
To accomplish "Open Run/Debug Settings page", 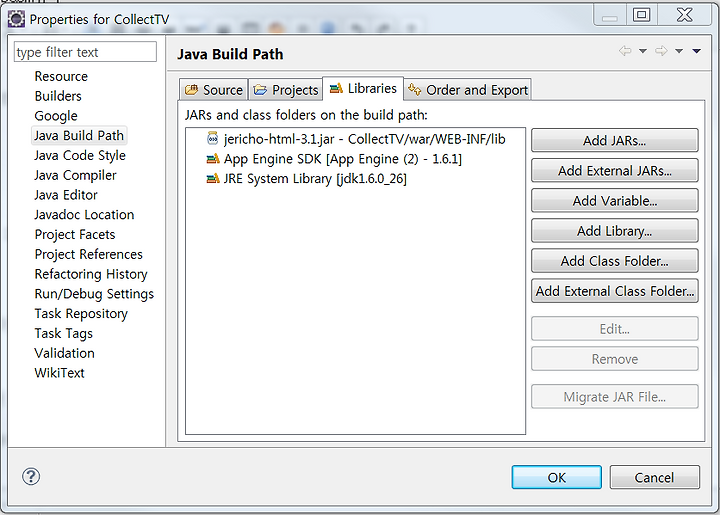I will pos(94,293).
